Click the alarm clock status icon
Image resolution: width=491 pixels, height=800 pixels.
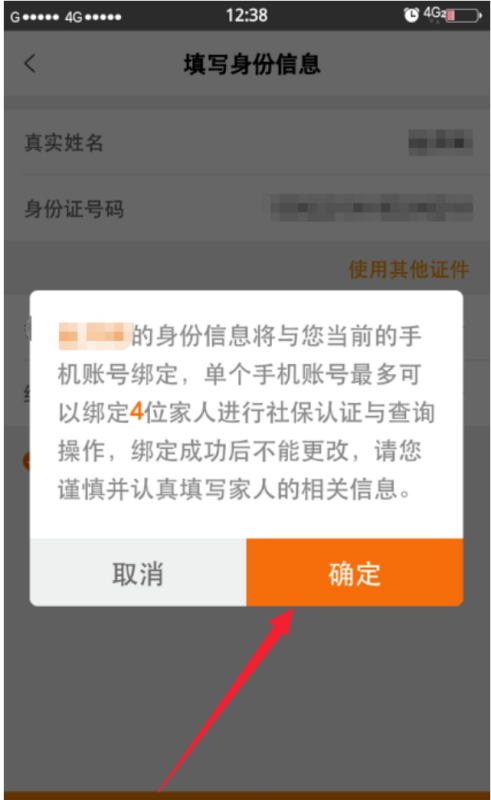[411, 15]
